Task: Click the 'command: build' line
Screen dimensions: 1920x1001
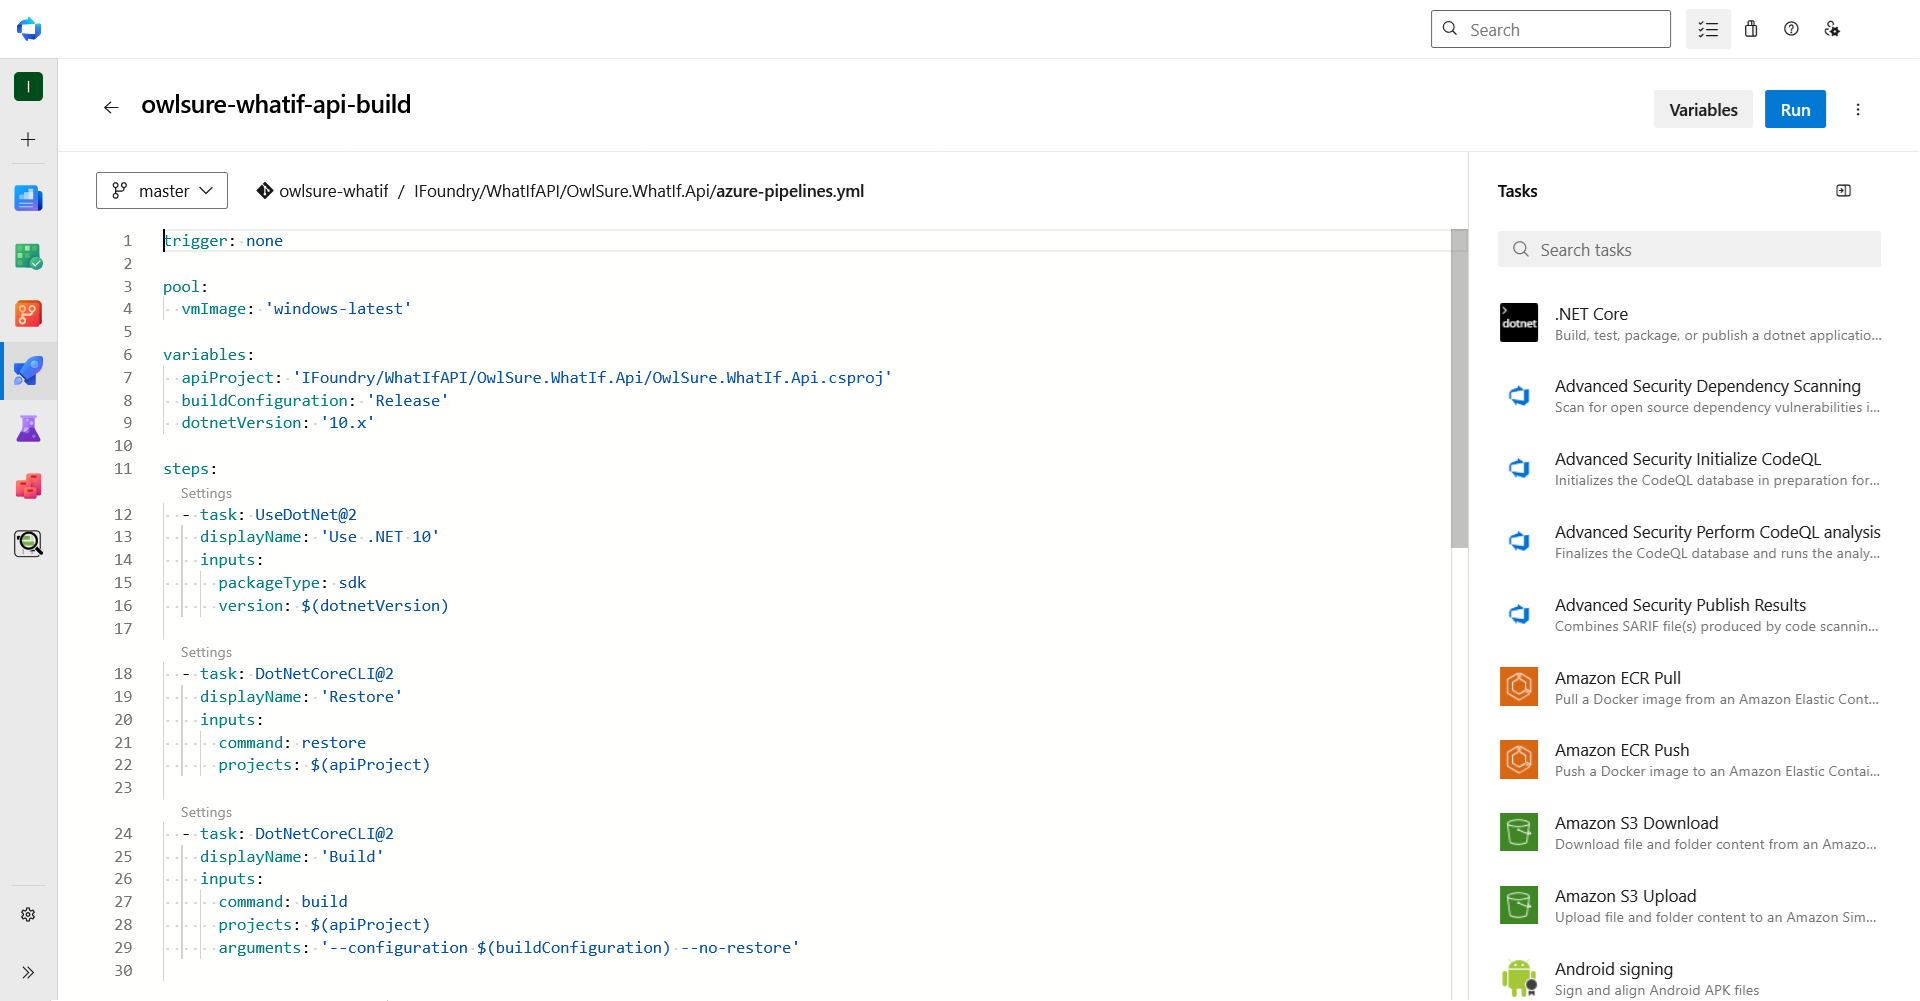Action: pyautogui.click(x=283, y=902)
